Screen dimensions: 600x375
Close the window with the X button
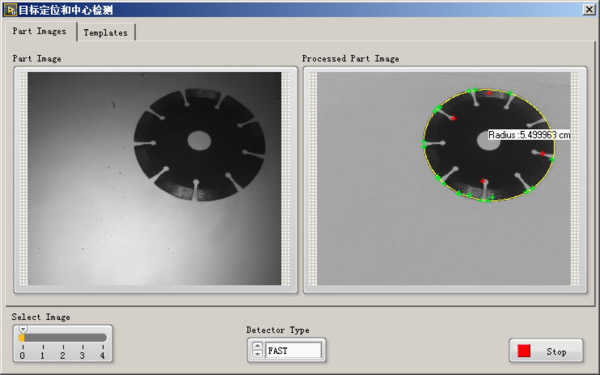tap(589, 9)
